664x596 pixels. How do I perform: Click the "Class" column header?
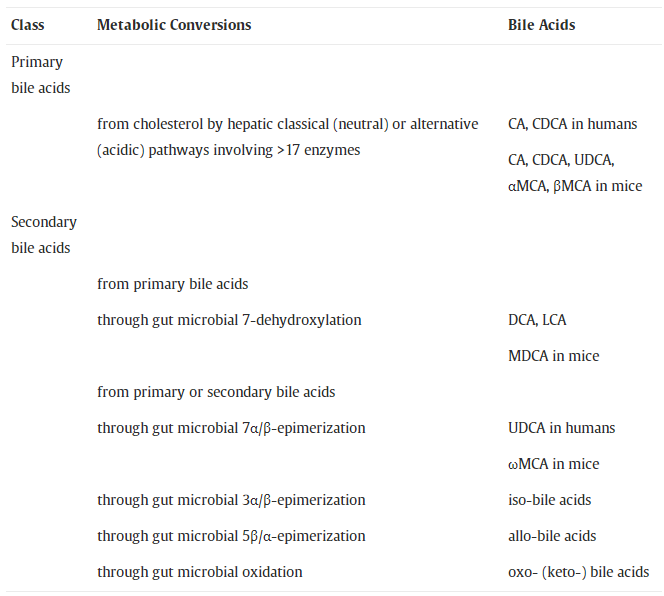(x=27, y=25)
